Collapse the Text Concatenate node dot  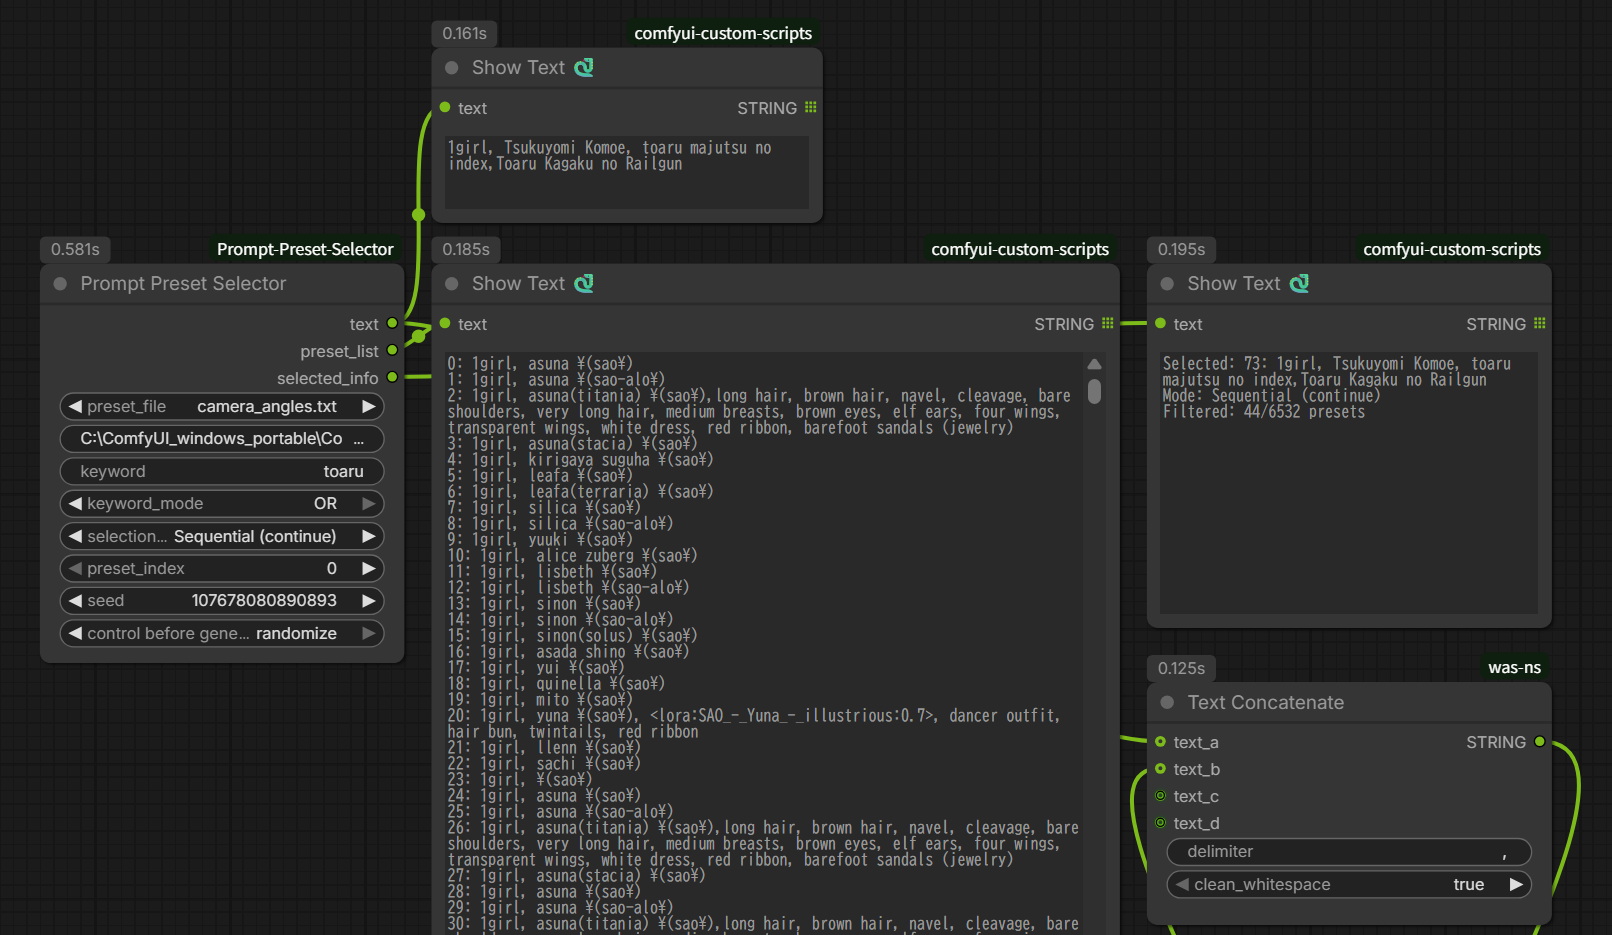pyautogui.click(x=1167, y=703)
